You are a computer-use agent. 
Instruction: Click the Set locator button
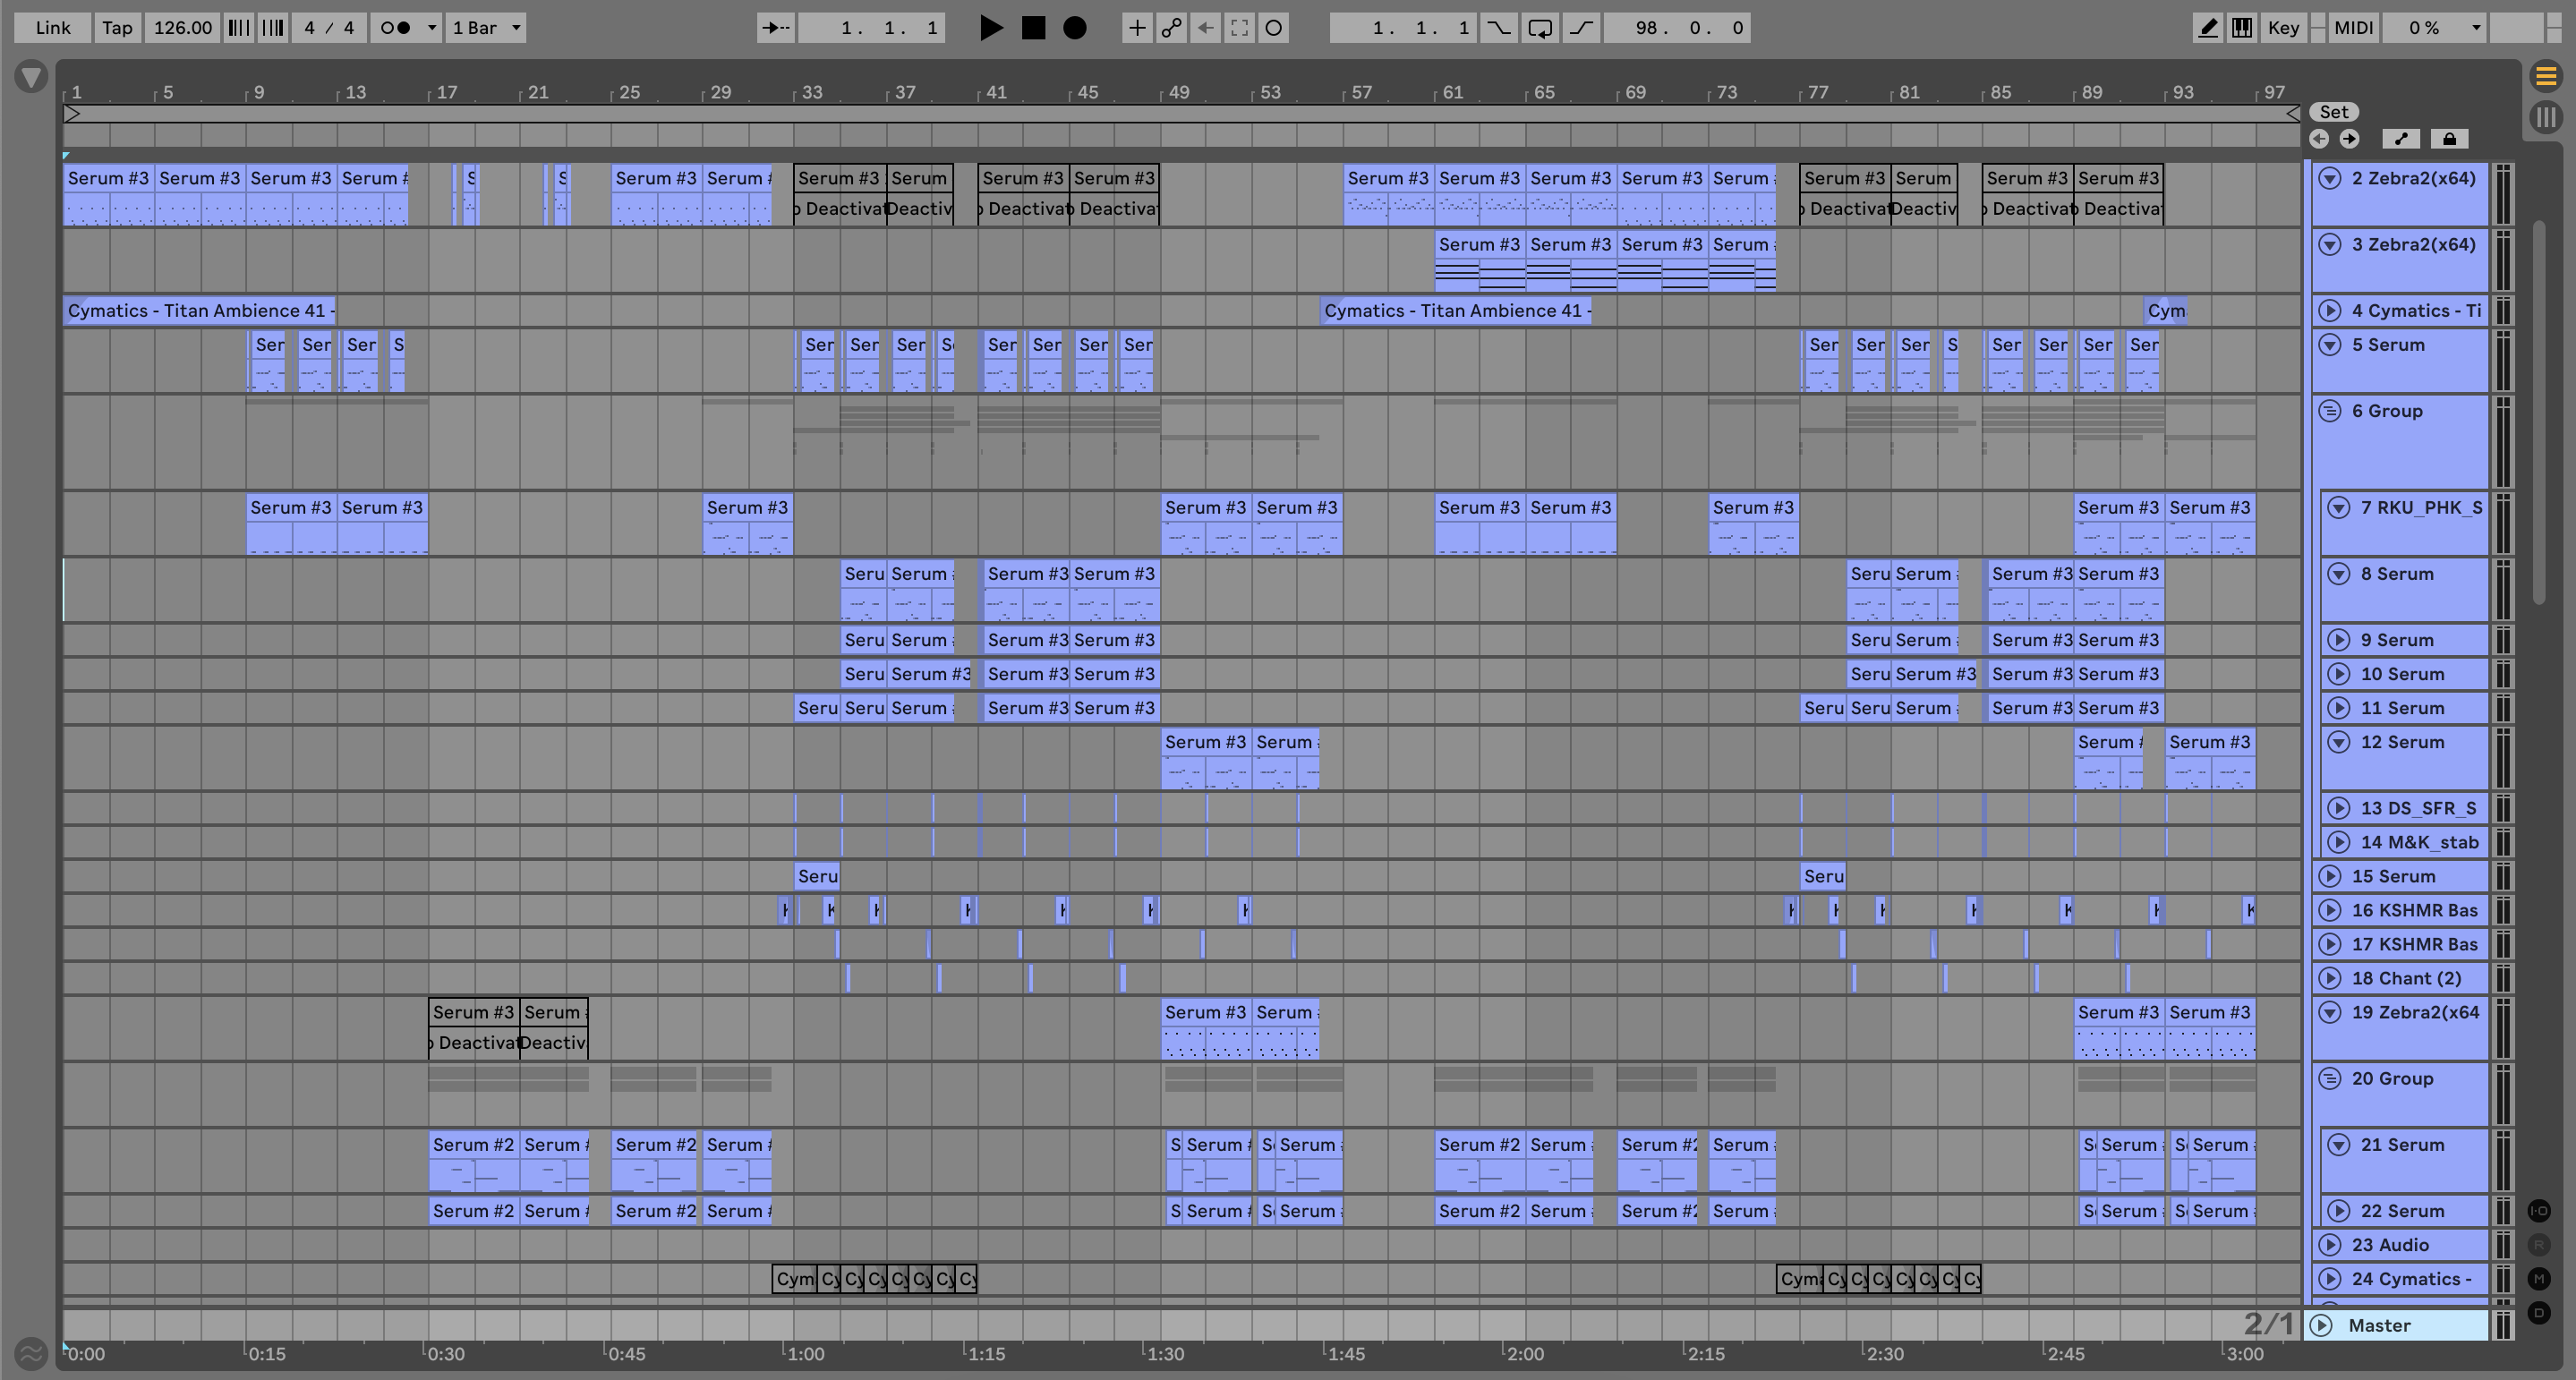[x=2334, y=112]
